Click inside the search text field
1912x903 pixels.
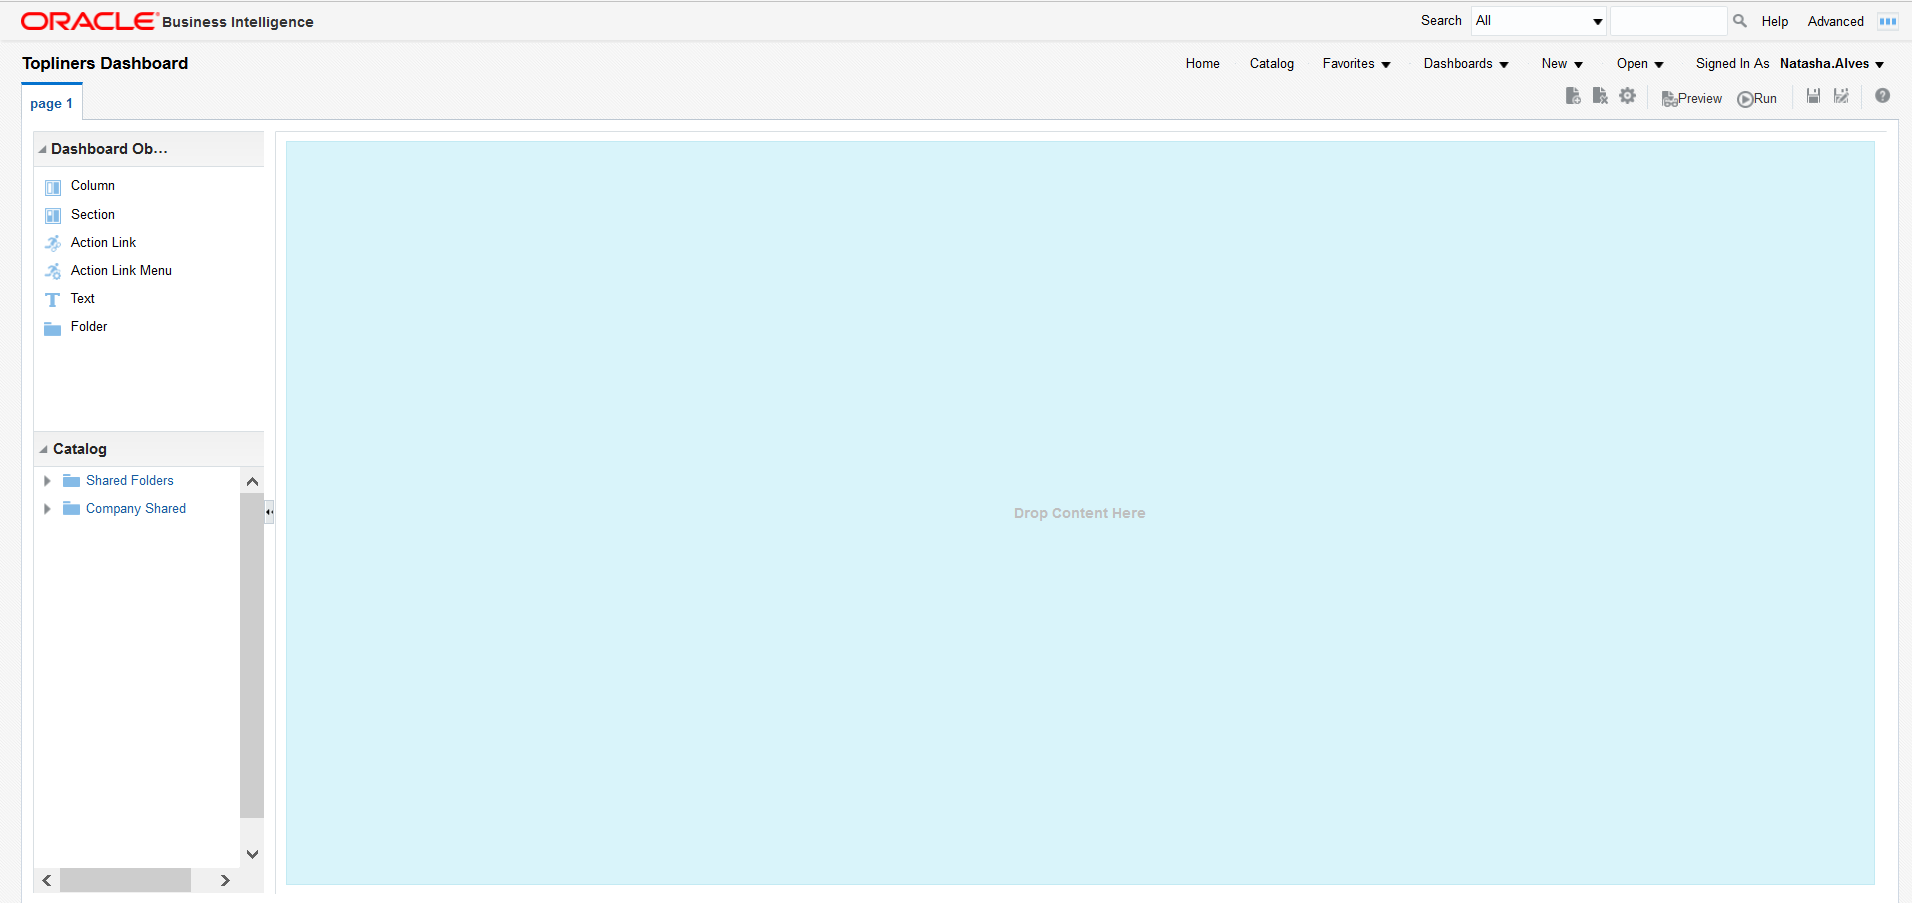point(1668,21)
